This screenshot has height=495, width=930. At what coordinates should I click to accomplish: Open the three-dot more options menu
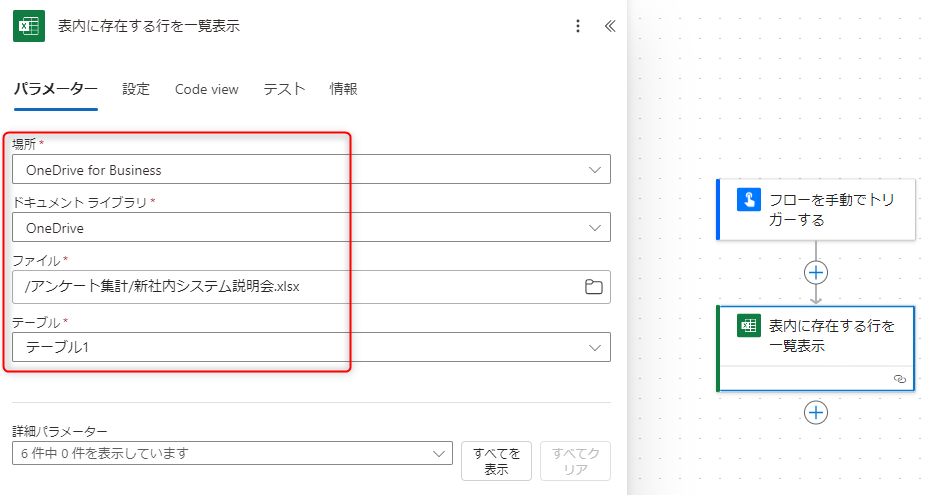click(578, 26)
